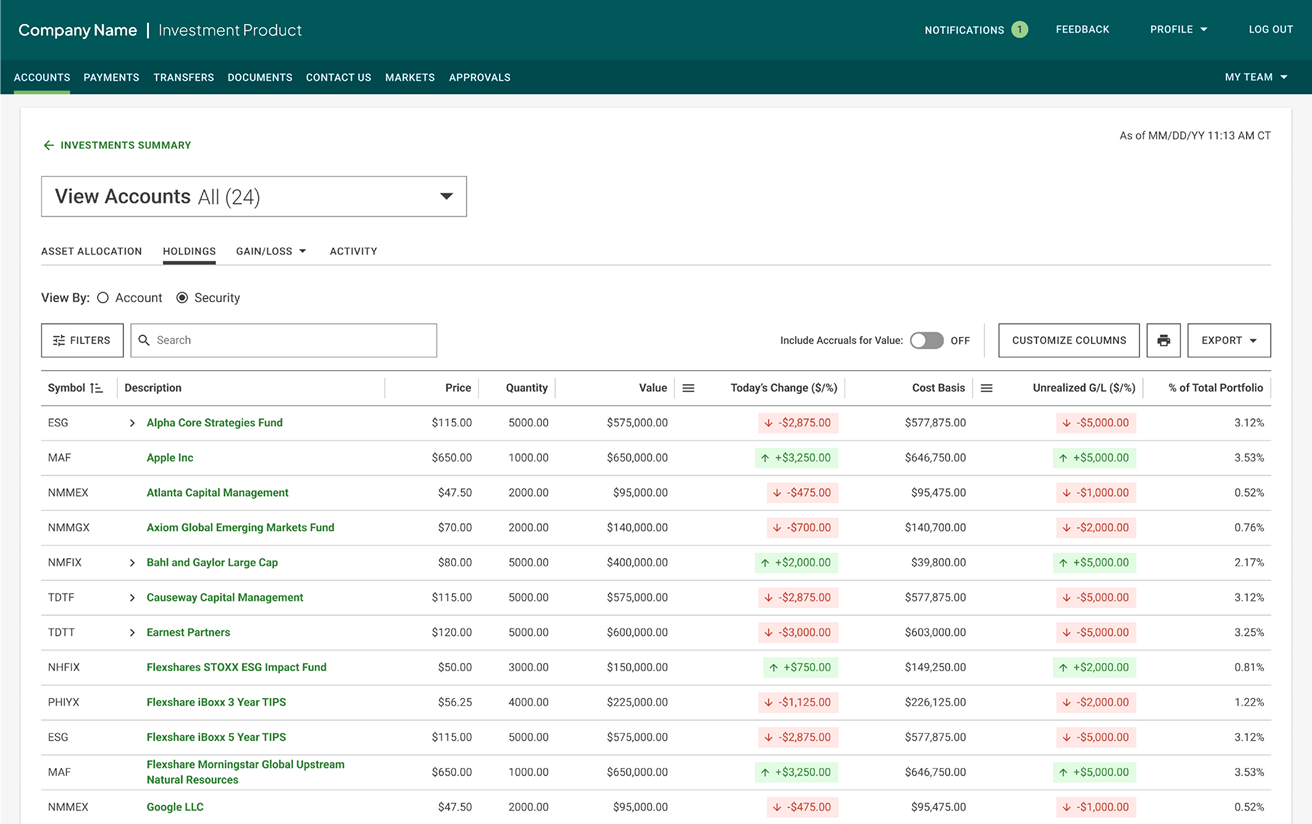Open Flexshare iBoxx 3 Year TIPS link

(217, 703)
